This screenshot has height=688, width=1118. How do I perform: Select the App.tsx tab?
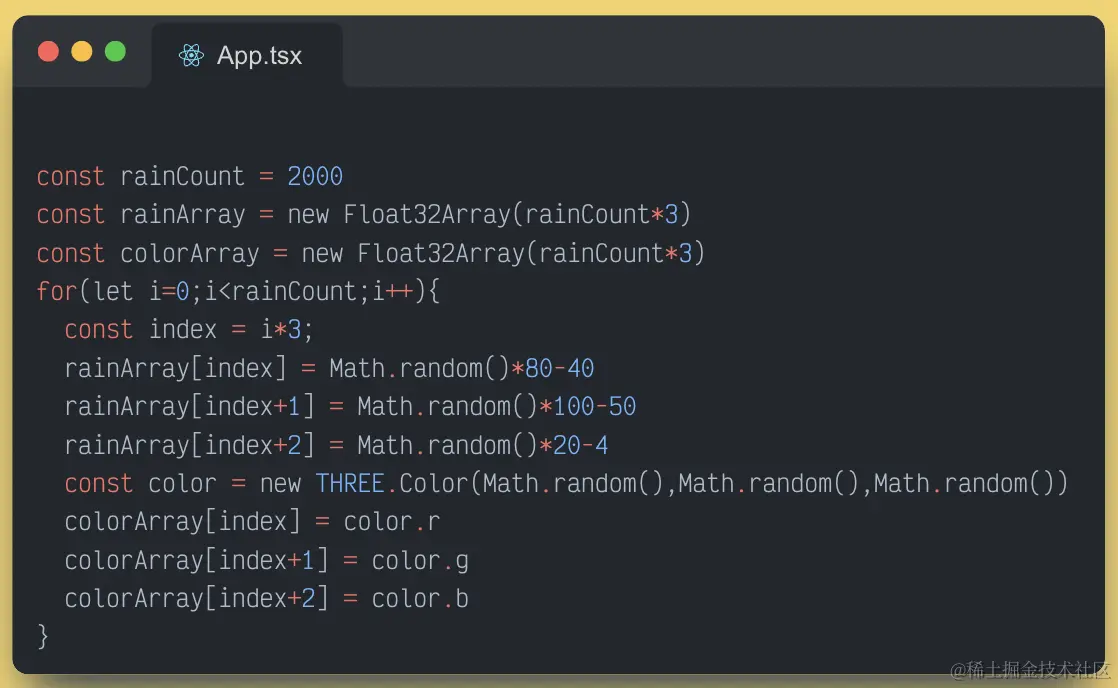247,56
